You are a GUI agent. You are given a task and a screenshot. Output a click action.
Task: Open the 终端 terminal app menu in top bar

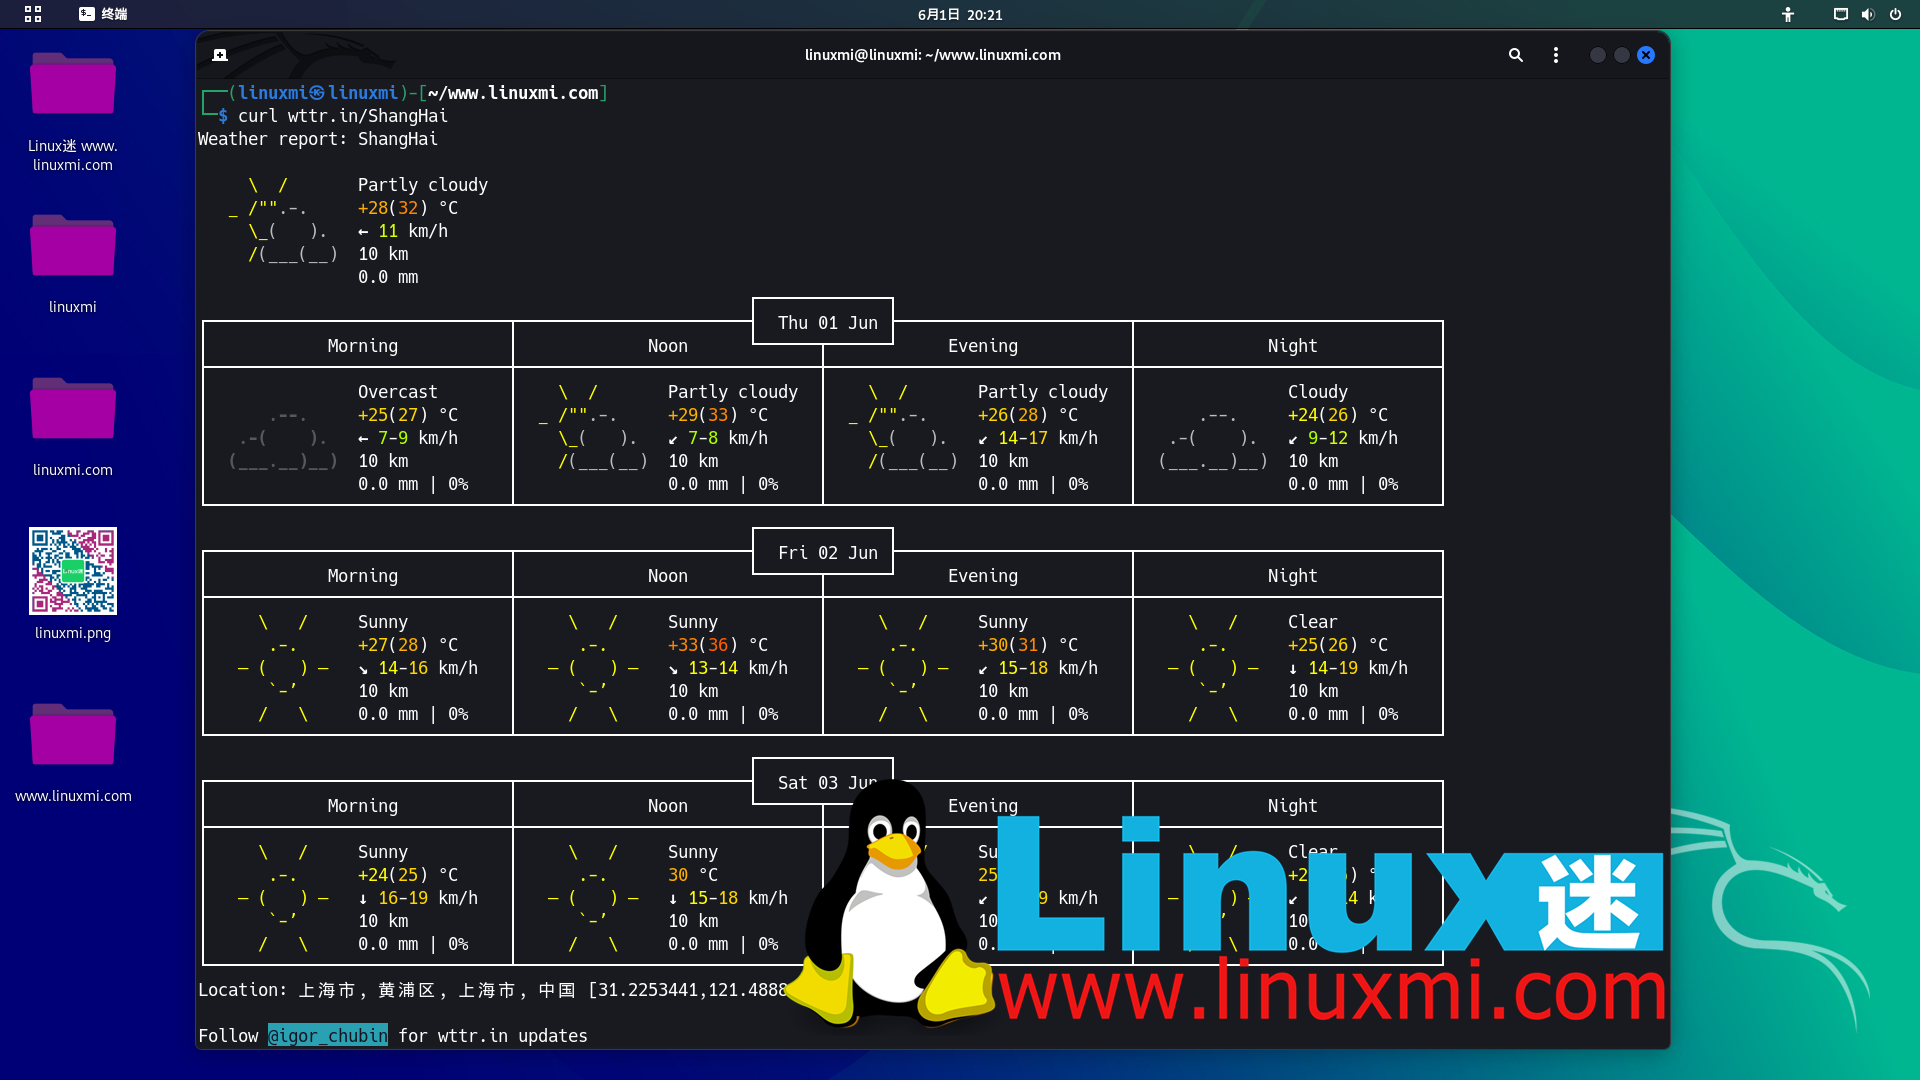(x=103, y=14)
